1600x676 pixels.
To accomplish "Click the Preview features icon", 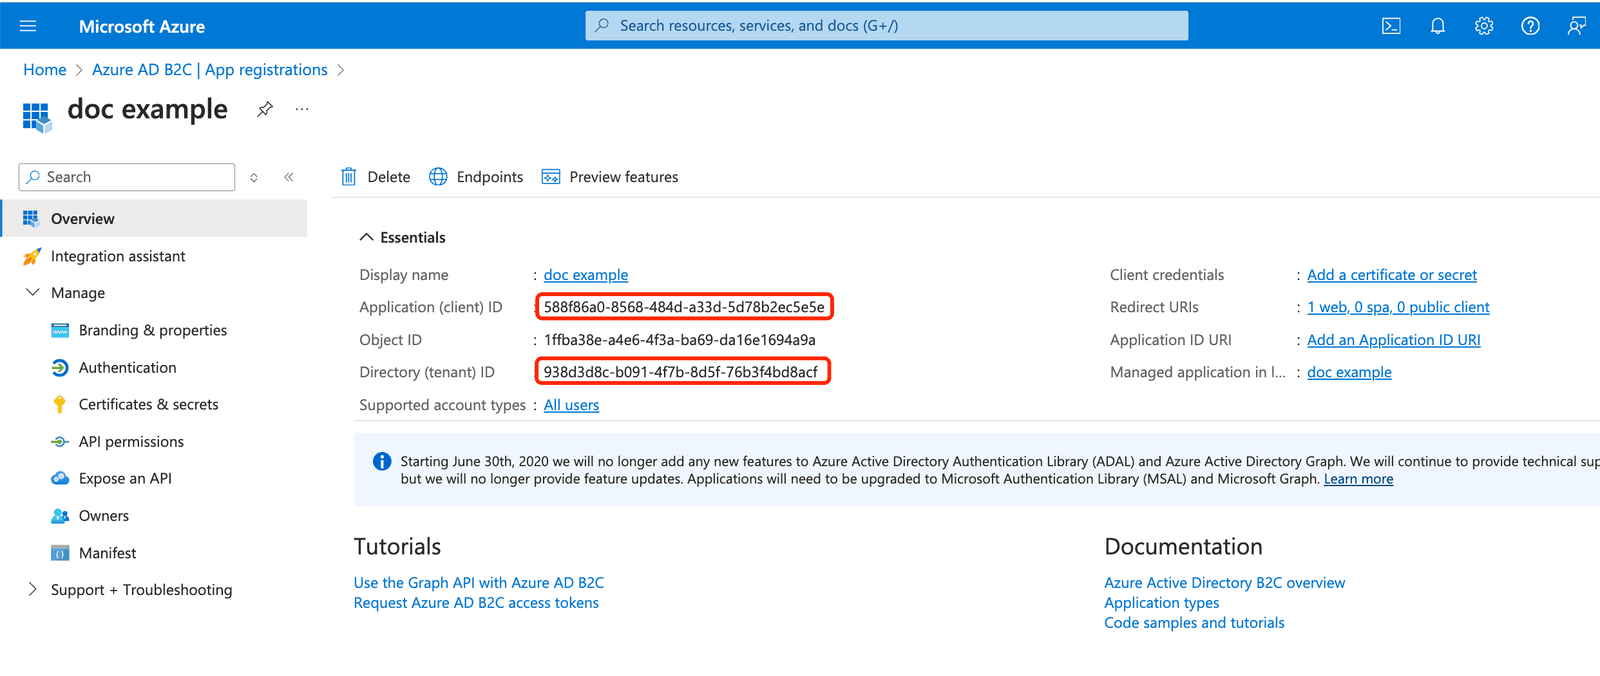I will (551, 177).
